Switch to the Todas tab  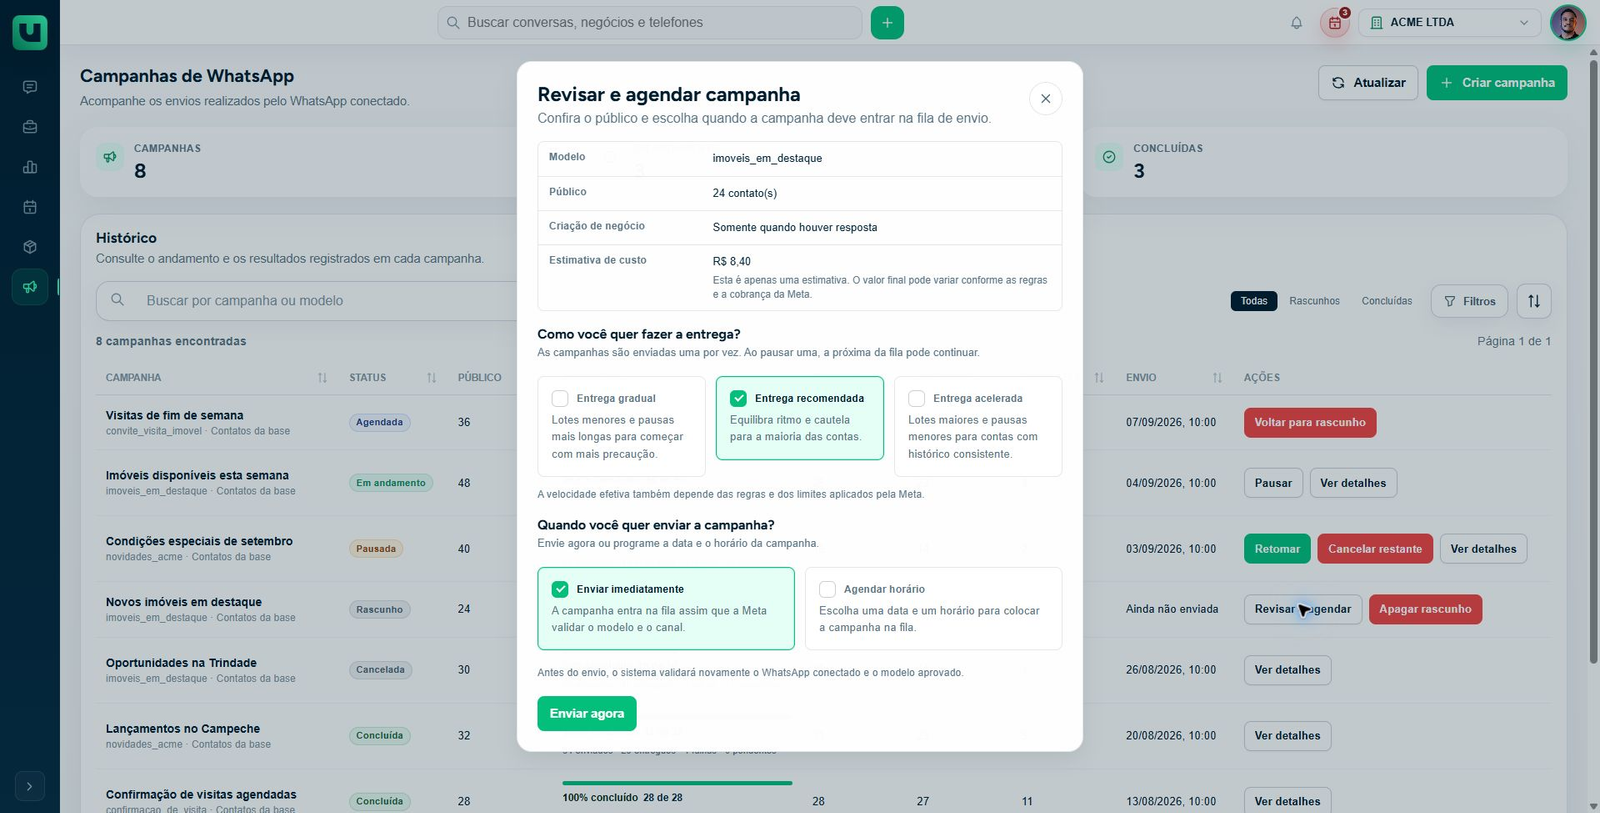(x=1254, y=301)
